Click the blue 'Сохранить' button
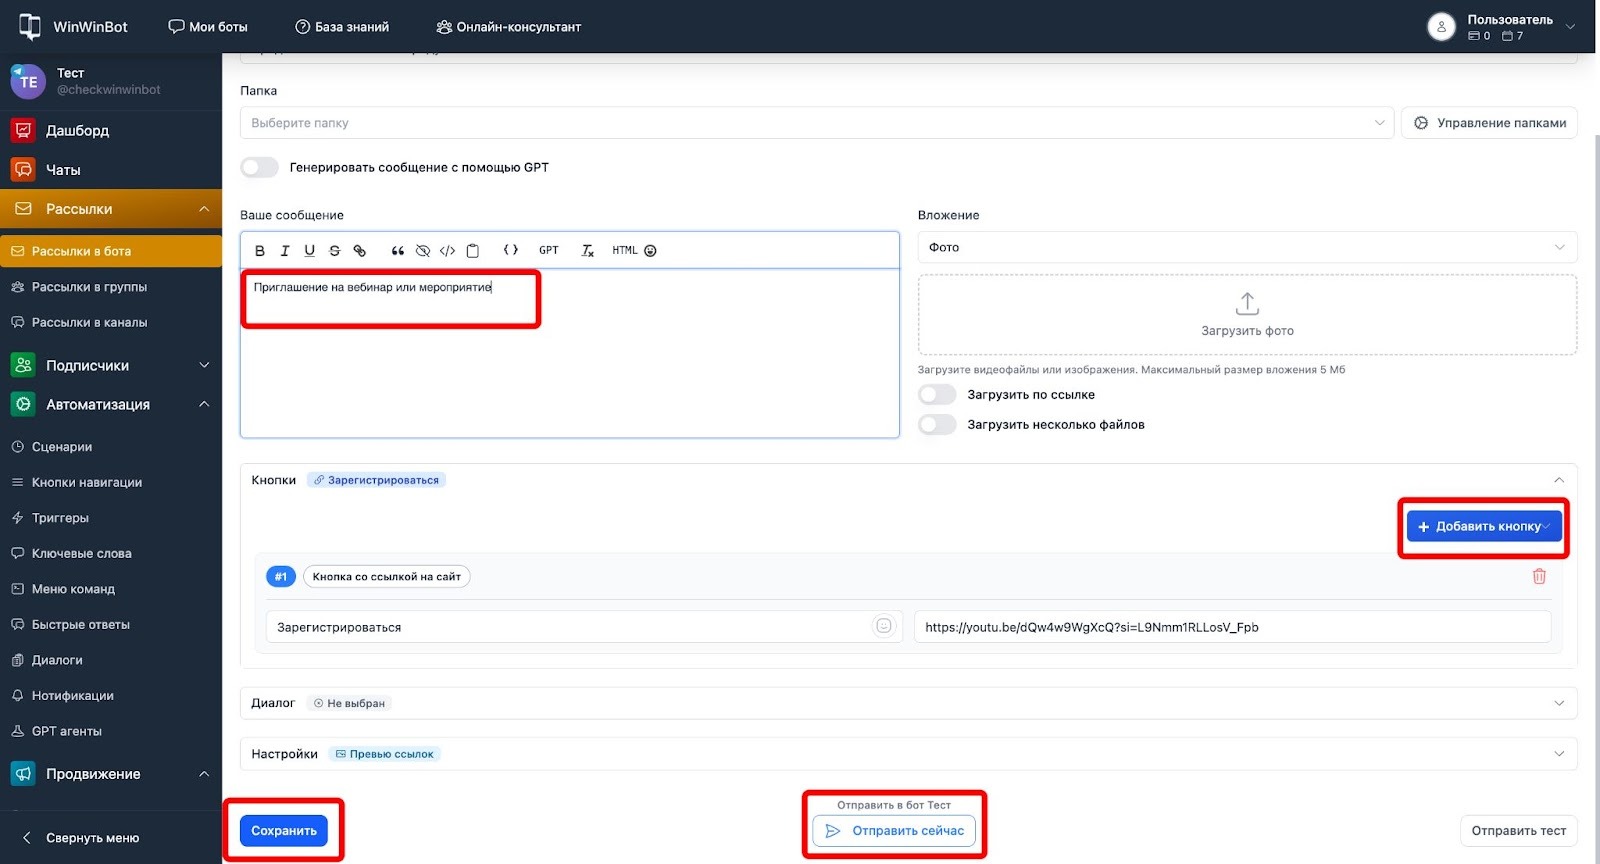 pos(284,831)
